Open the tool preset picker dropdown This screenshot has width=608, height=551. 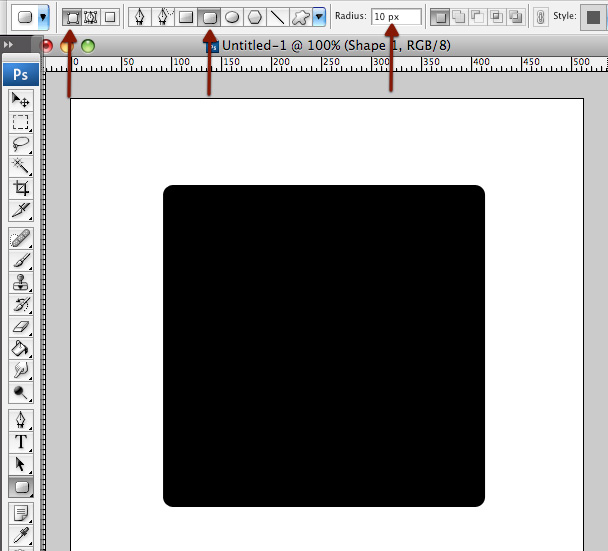tap(43, 17)
